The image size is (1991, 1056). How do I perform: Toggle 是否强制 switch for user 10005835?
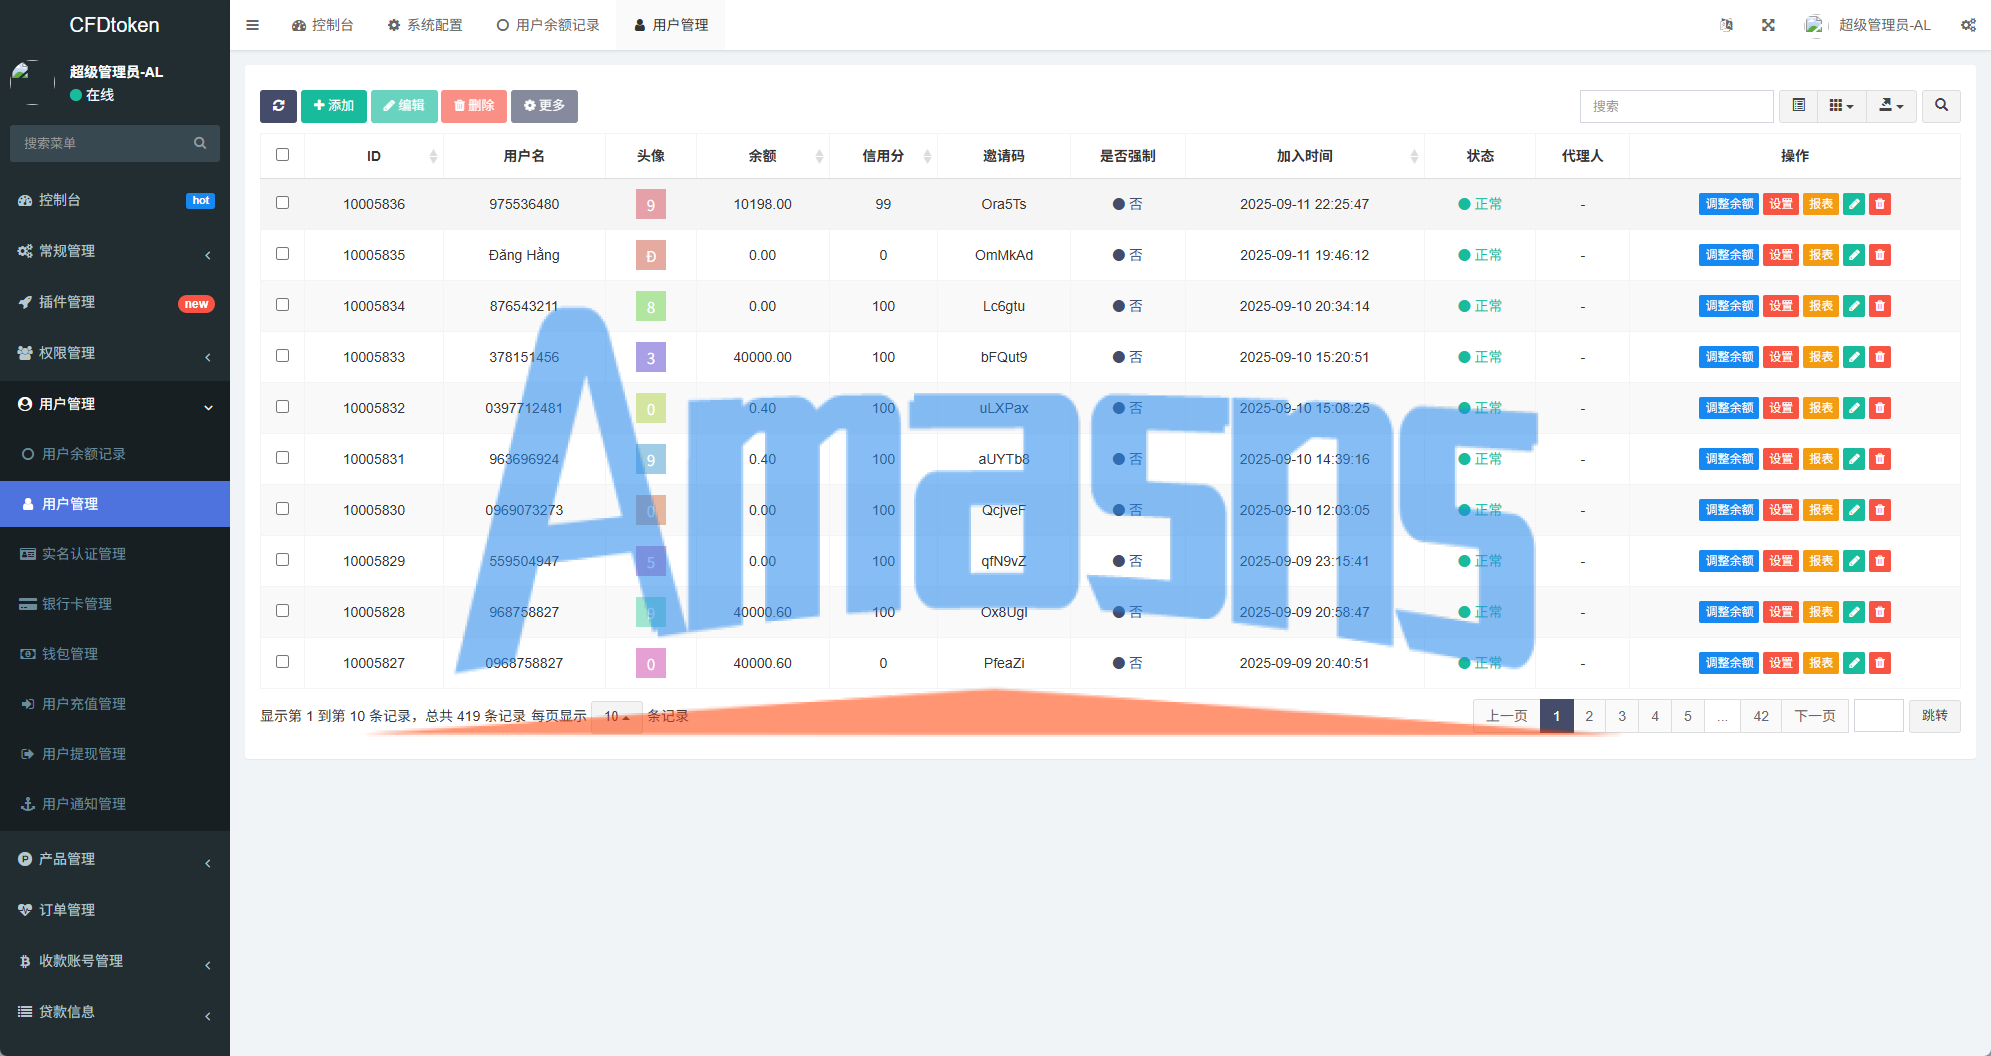point(1127,255)
